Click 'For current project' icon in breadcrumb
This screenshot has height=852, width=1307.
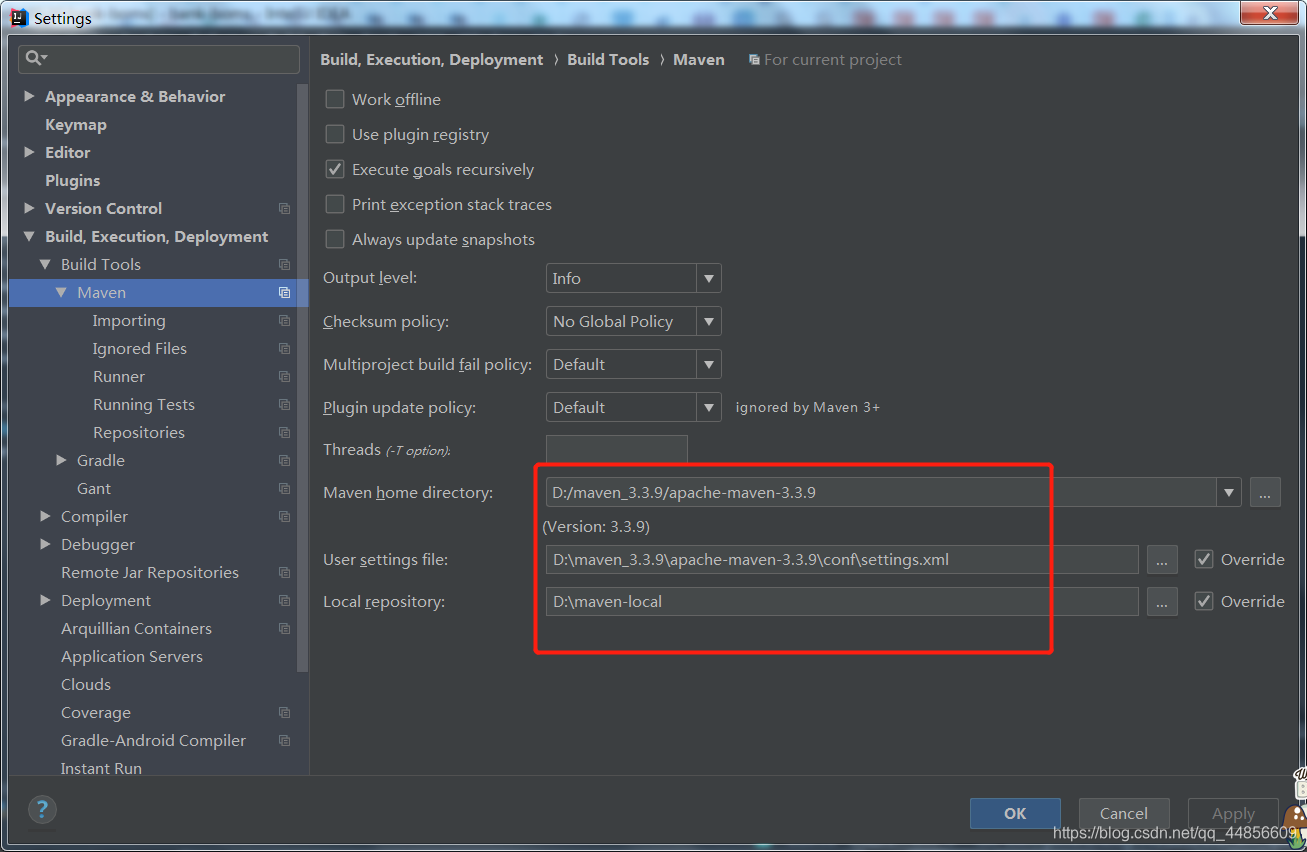pos(754,60)
